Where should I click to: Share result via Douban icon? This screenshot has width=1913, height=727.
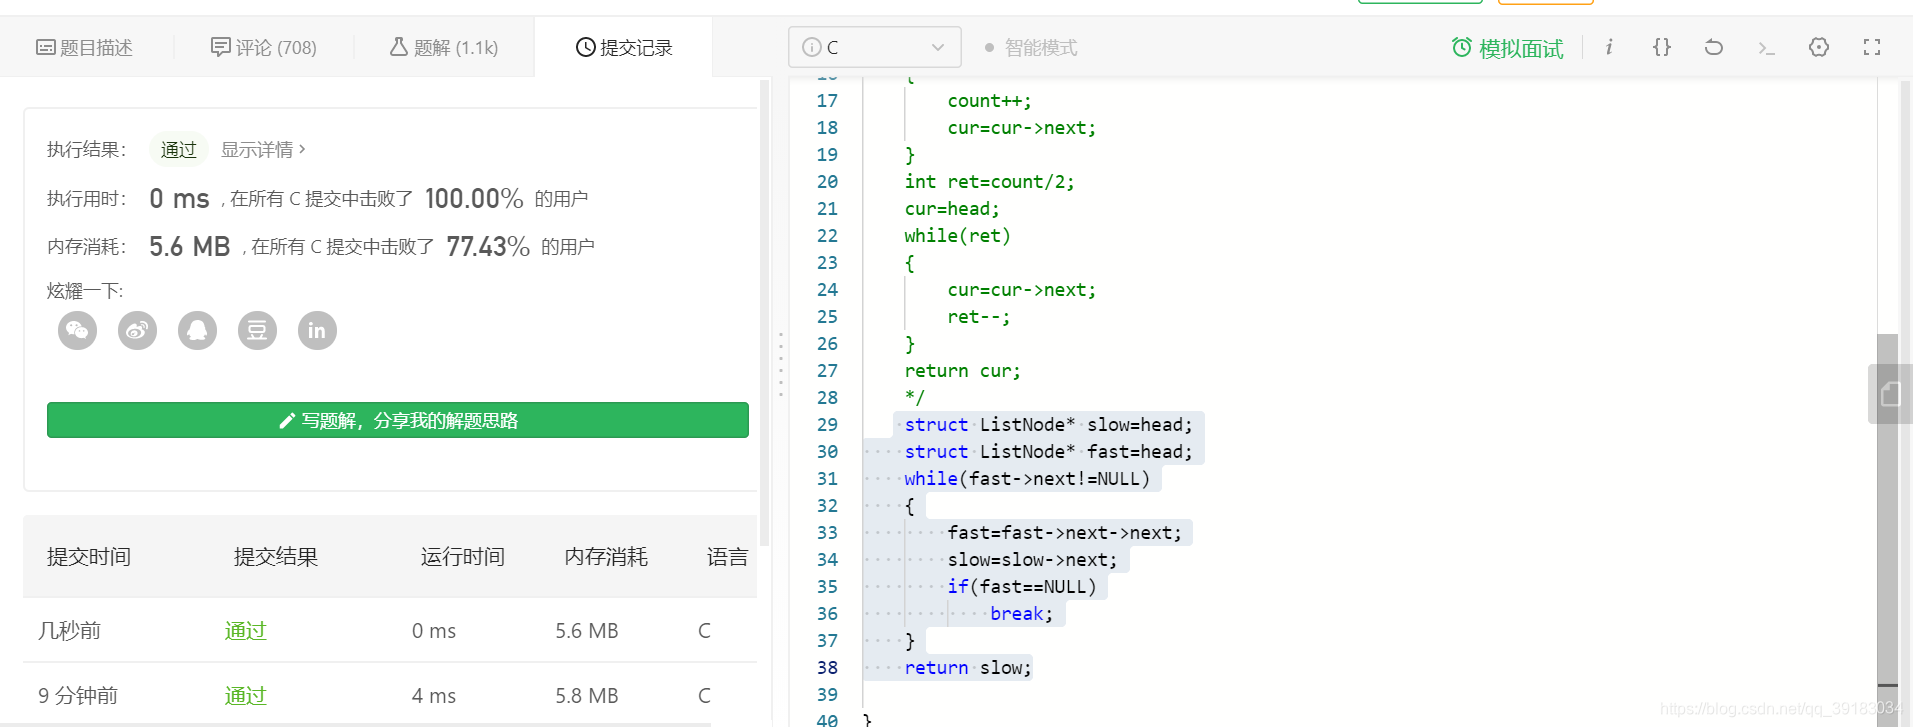click(x=257, y=330)
